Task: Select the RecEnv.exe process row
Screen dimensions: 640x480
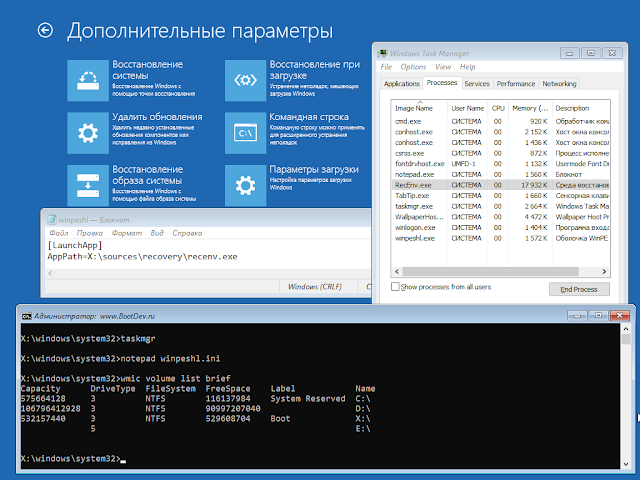Action: 500,185
